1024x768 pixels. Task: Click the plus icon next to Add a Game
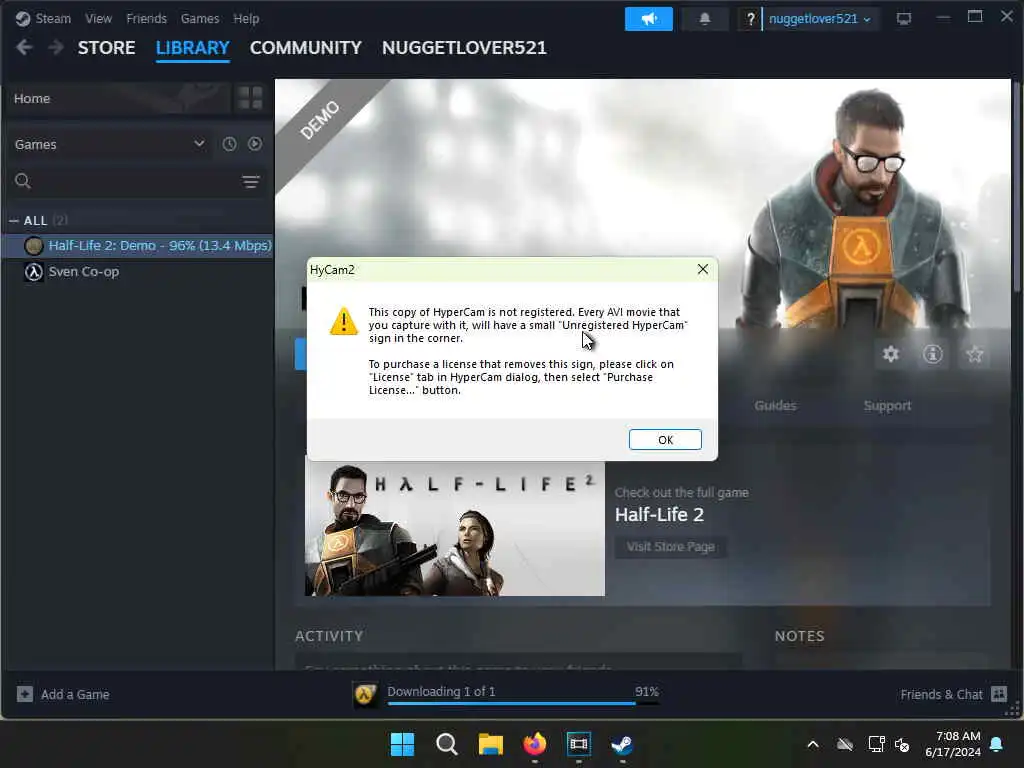(25, 694)
